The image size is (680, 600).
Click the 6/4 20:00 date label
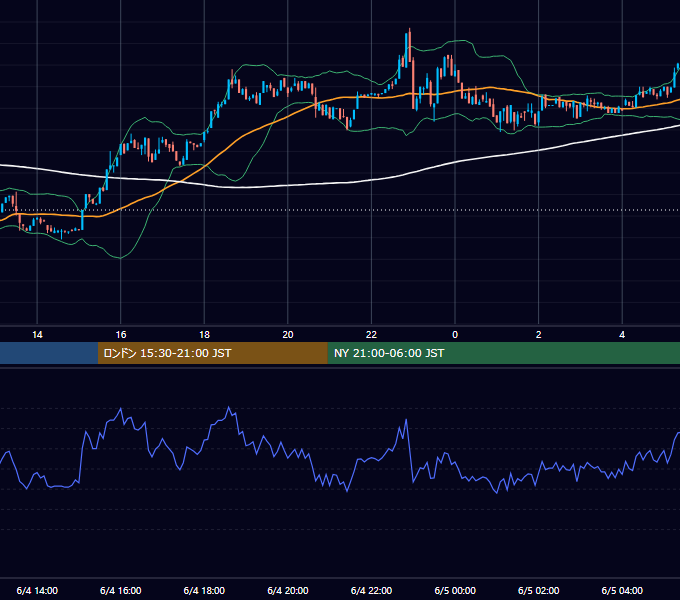[288, 590]
